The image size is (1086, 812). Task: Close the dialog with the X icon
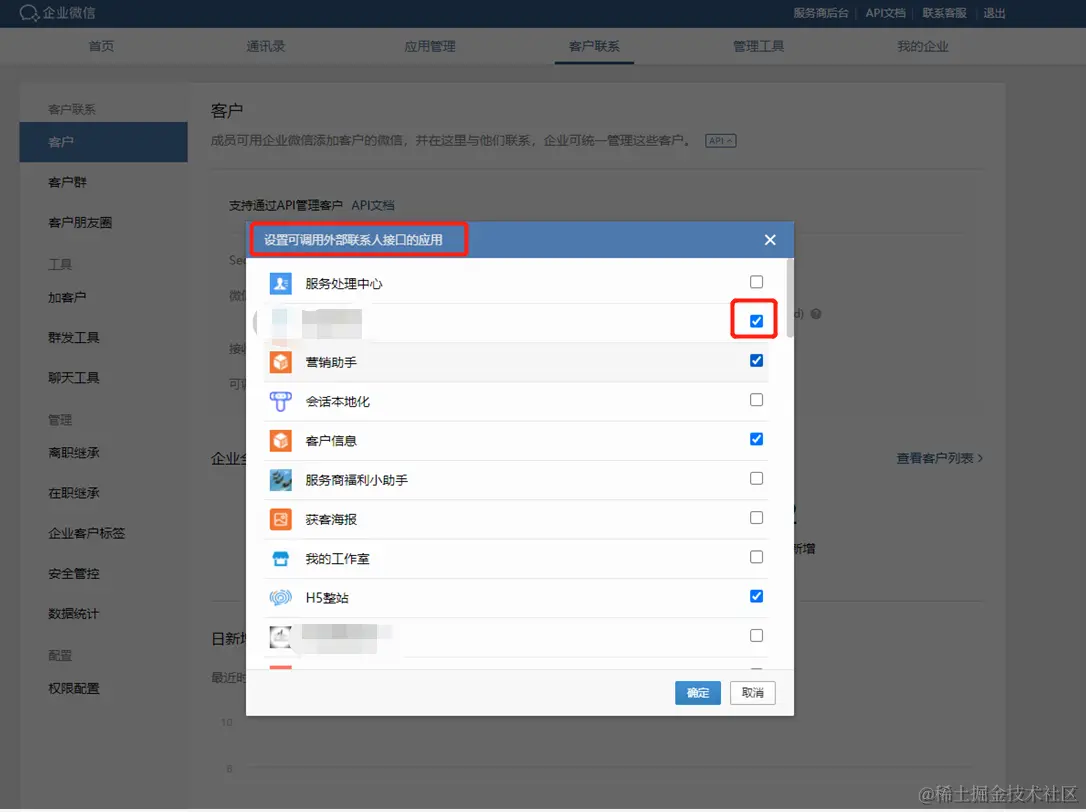point(770,240)
